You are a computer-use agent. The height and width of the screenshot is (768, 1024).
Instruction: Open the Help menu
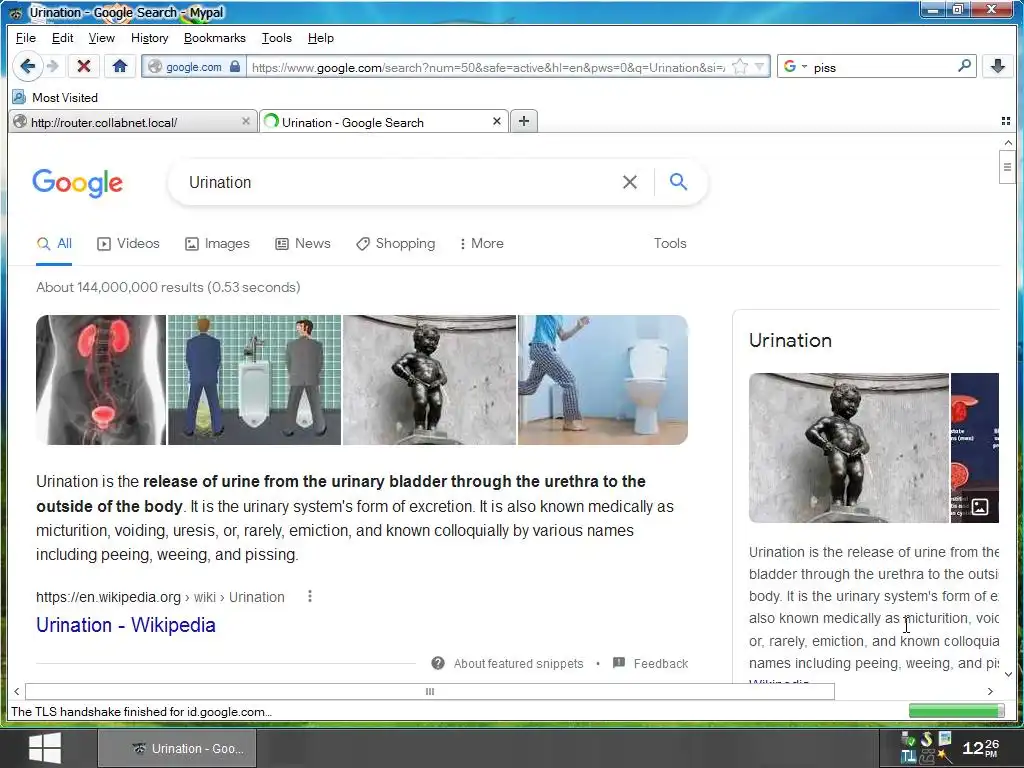320,38
